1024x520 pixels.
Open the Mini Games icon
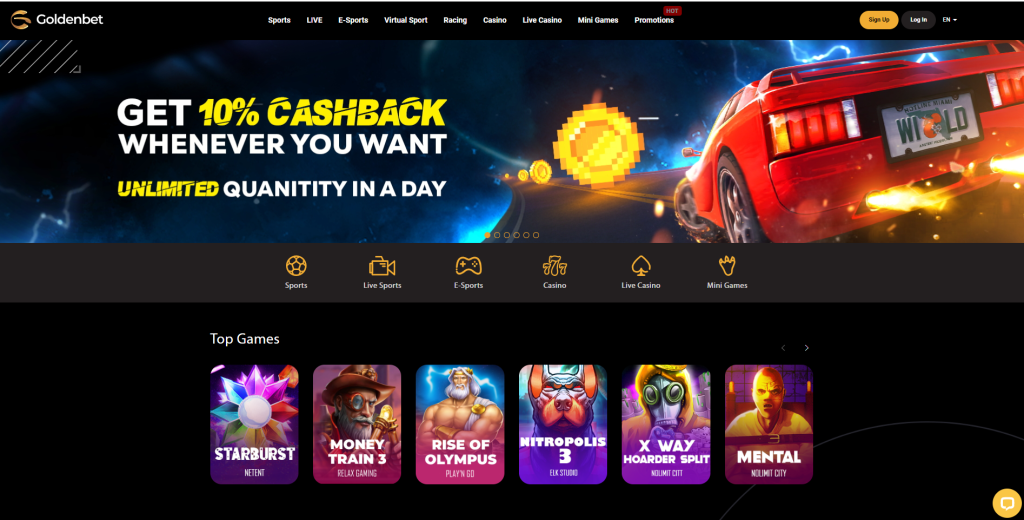pyautogui.click(x=727, y=266)
